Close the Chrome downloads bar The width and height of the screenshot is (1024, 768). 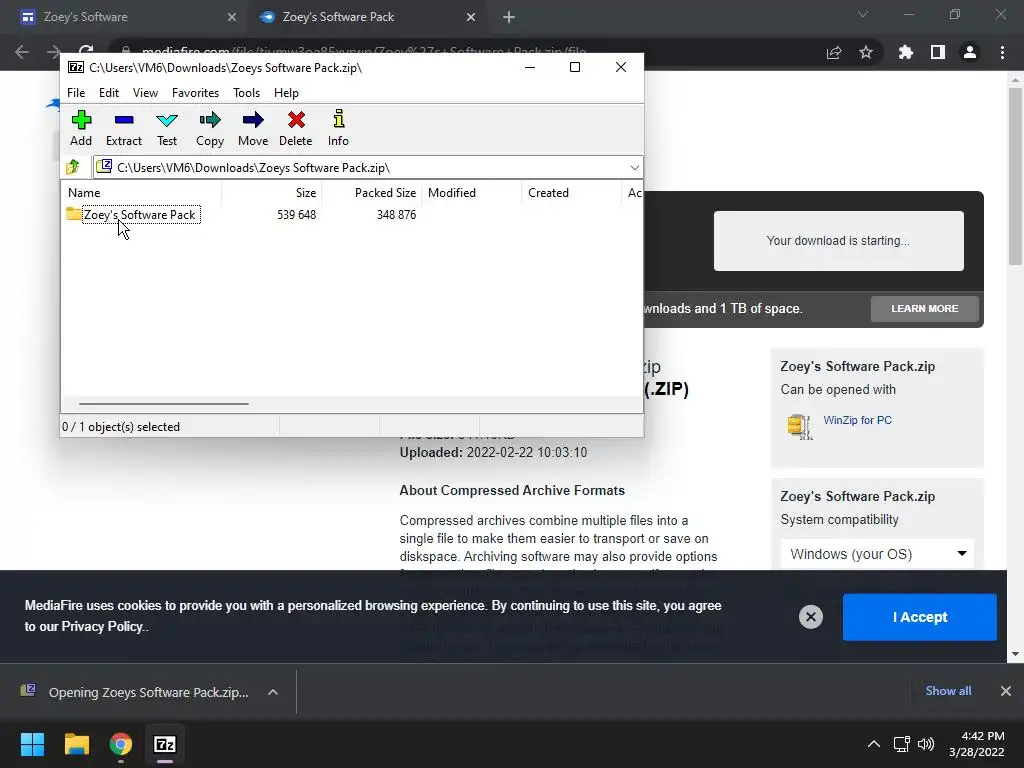click(x=1006, y=691)
